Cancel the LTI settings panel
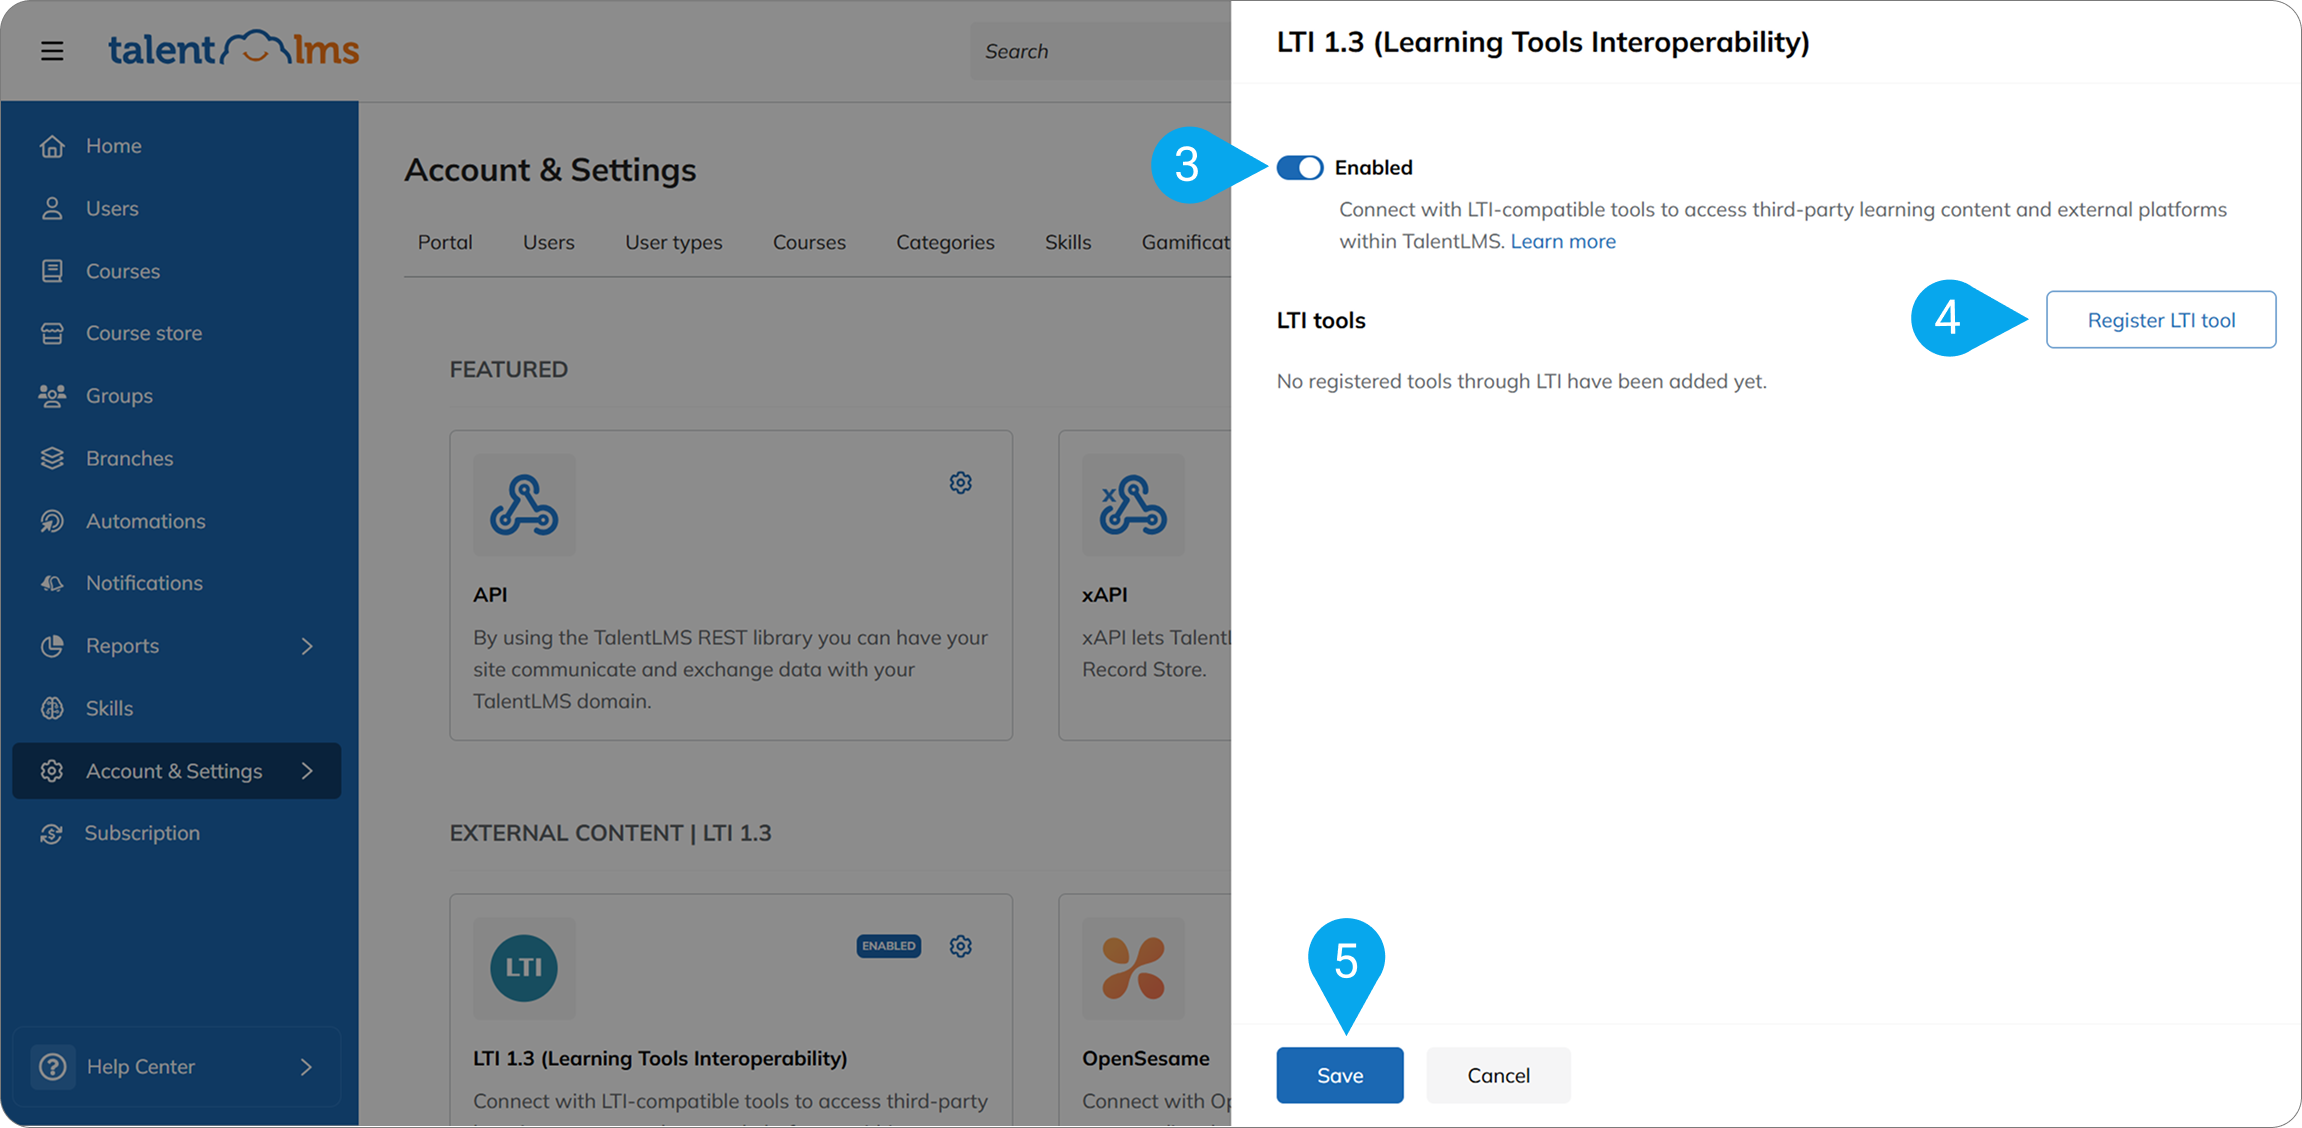2302x1128 pixels. pos(1498,1075)
